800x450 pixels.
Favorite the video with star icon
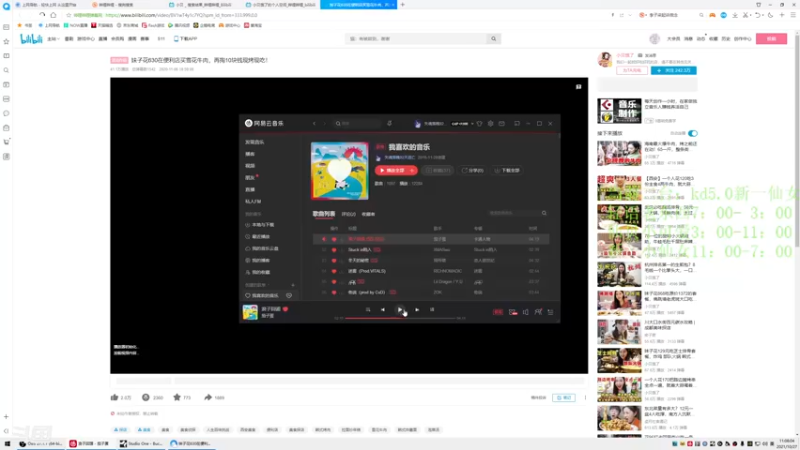(x=177, y=397)
